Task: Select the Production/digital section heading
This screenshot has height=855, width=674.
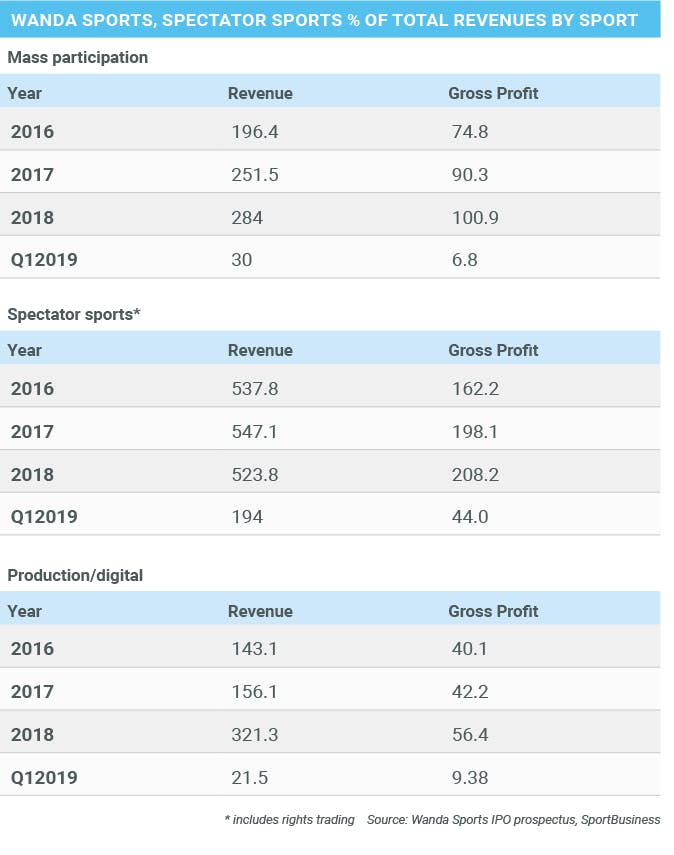Action: 75,576
